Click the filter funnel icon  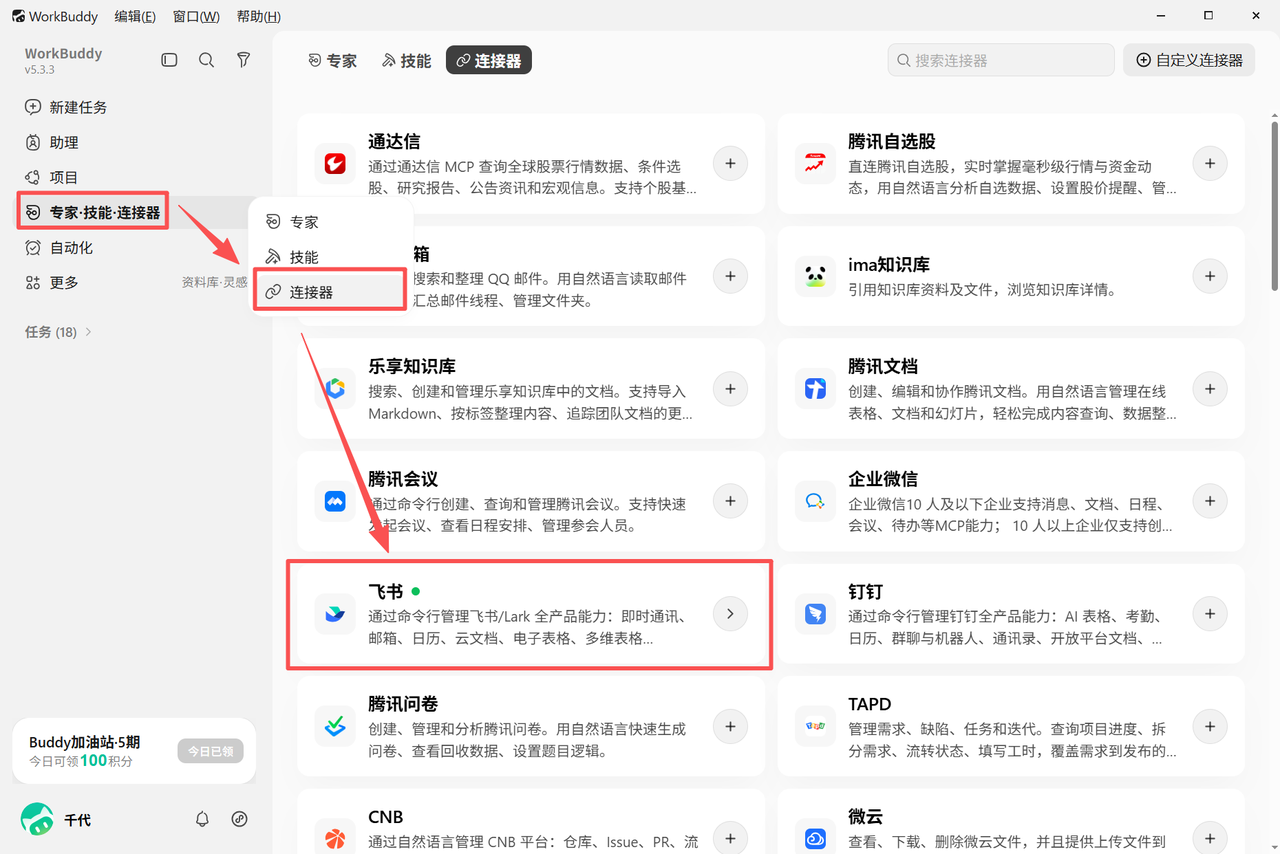point(243,60)
